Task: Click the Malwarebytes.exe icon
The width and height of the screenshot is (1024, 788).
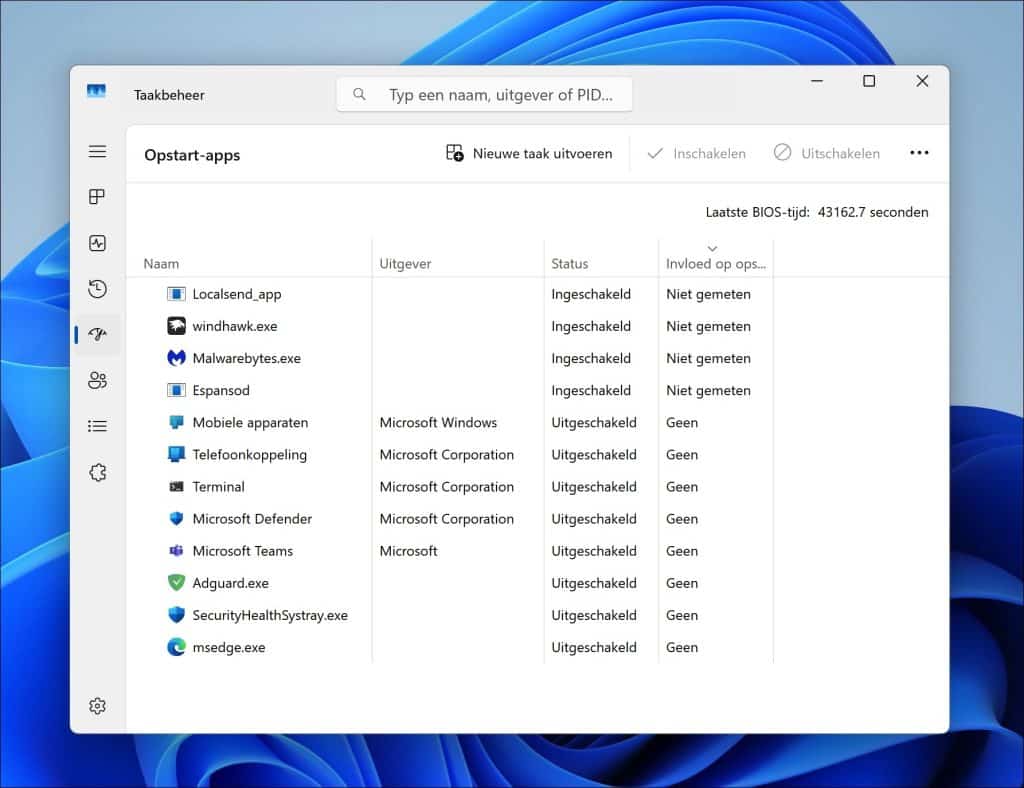Action: (176, 358)
